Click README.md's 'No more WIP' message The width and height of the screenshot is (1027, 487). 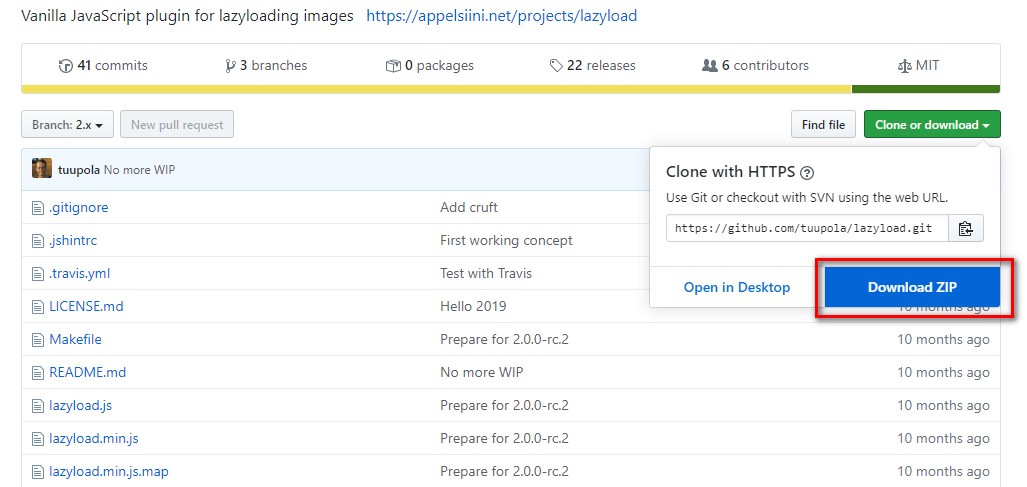pyautogui.click(x=481, y=372)
